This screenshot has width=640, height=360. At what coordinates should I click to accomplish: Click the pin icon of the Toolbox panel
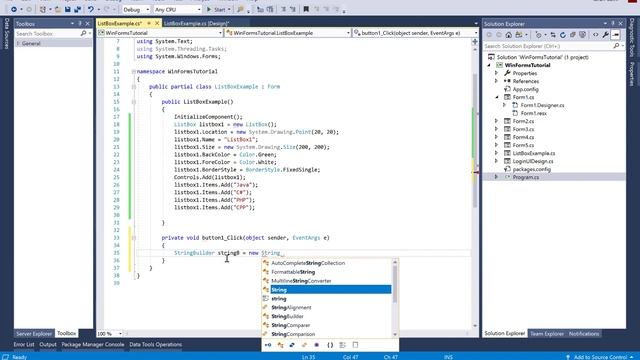pos(80,24)
